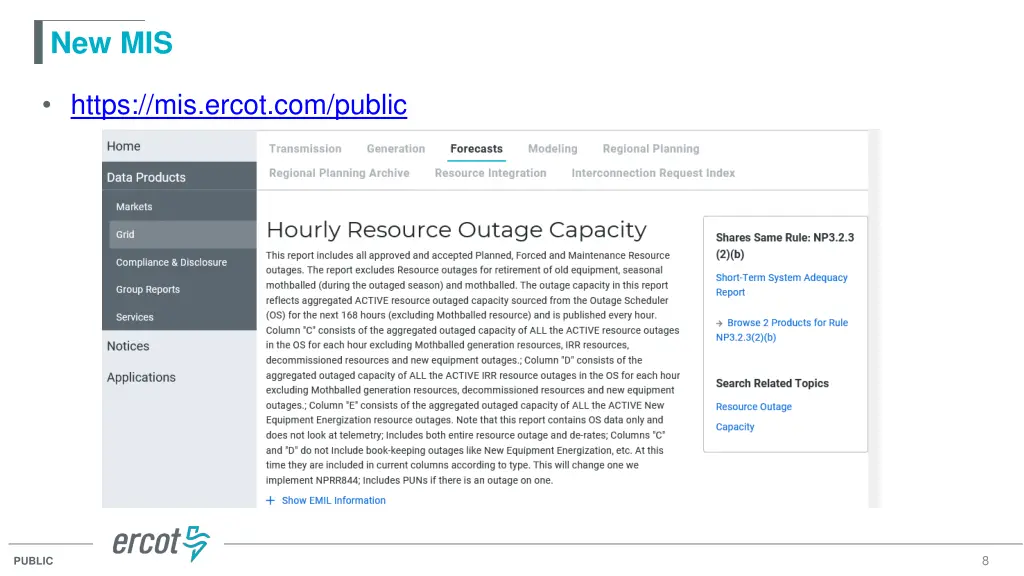Go to Home in sidebar
Screen dimensions: 1024x576
click(123, 146)
